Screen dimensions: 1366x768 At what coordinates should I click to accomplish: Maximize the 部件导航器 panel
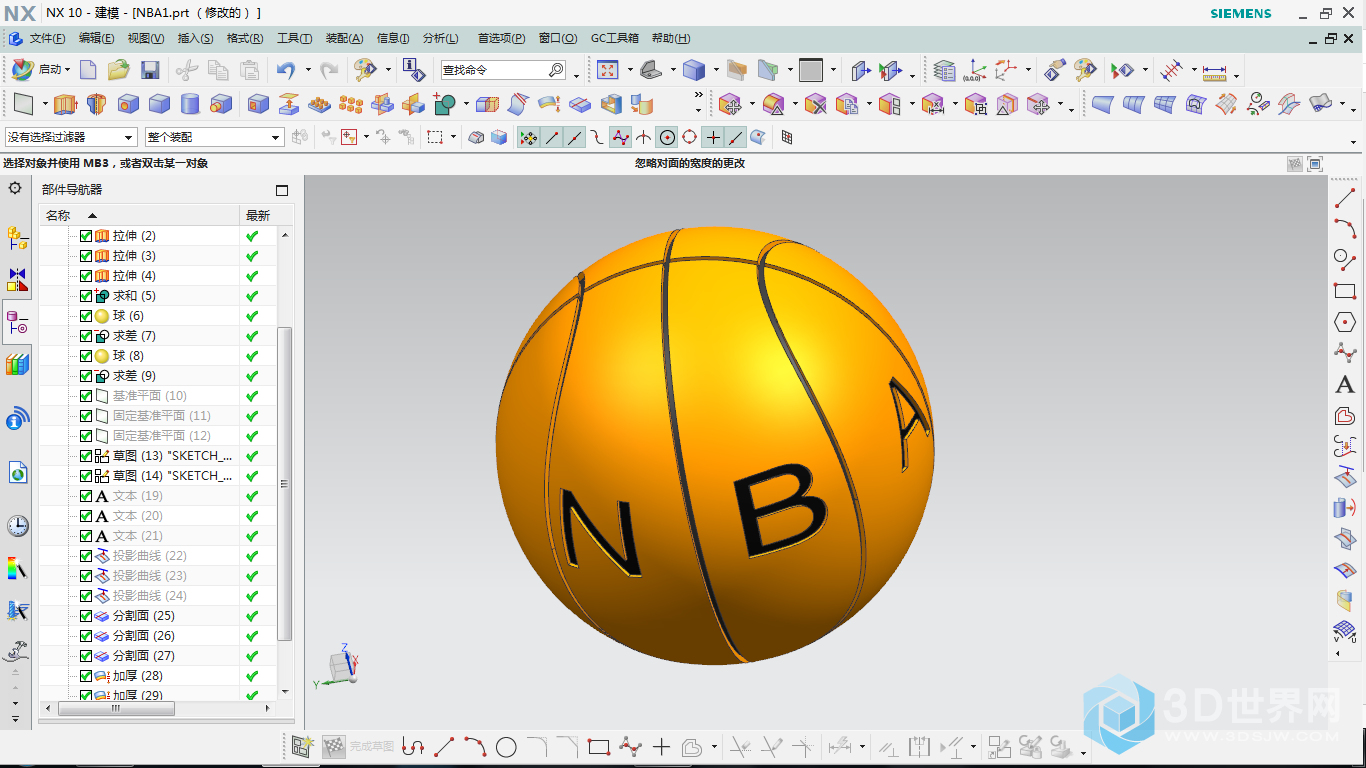point(282,190)
